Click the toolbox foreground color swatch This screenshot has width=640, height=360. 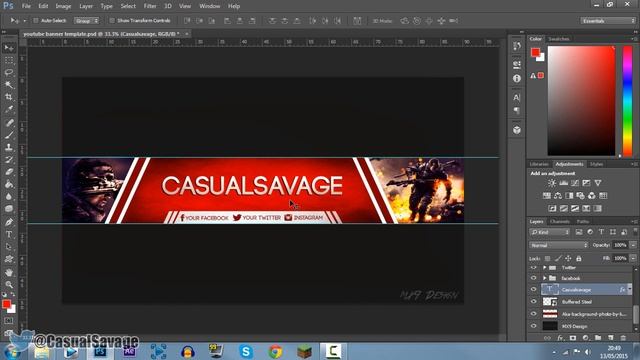coord(6,304)
